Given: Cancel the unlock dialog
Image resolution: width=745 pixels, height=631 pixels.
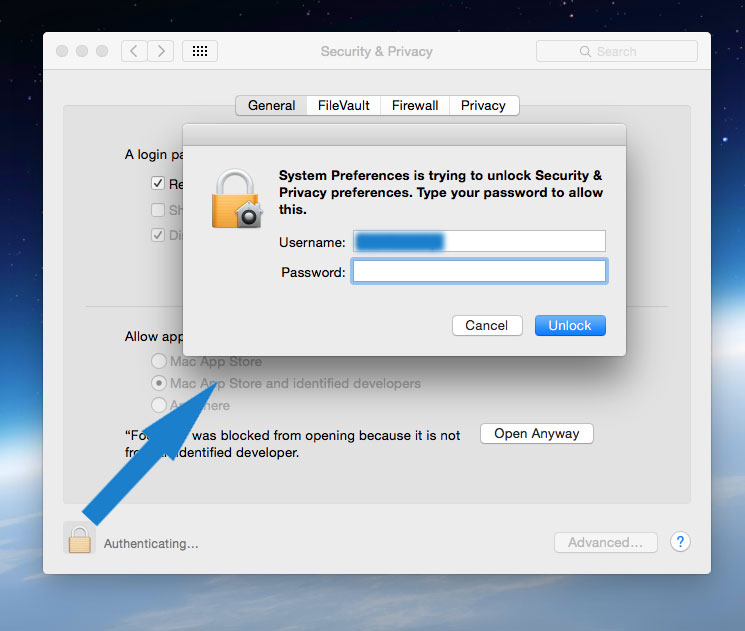Looking at the screenshot, I should 487,325.
